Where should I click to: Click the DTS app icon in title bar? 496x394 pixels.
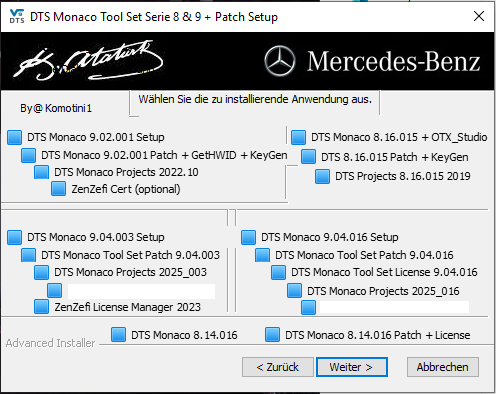point(17,16)
